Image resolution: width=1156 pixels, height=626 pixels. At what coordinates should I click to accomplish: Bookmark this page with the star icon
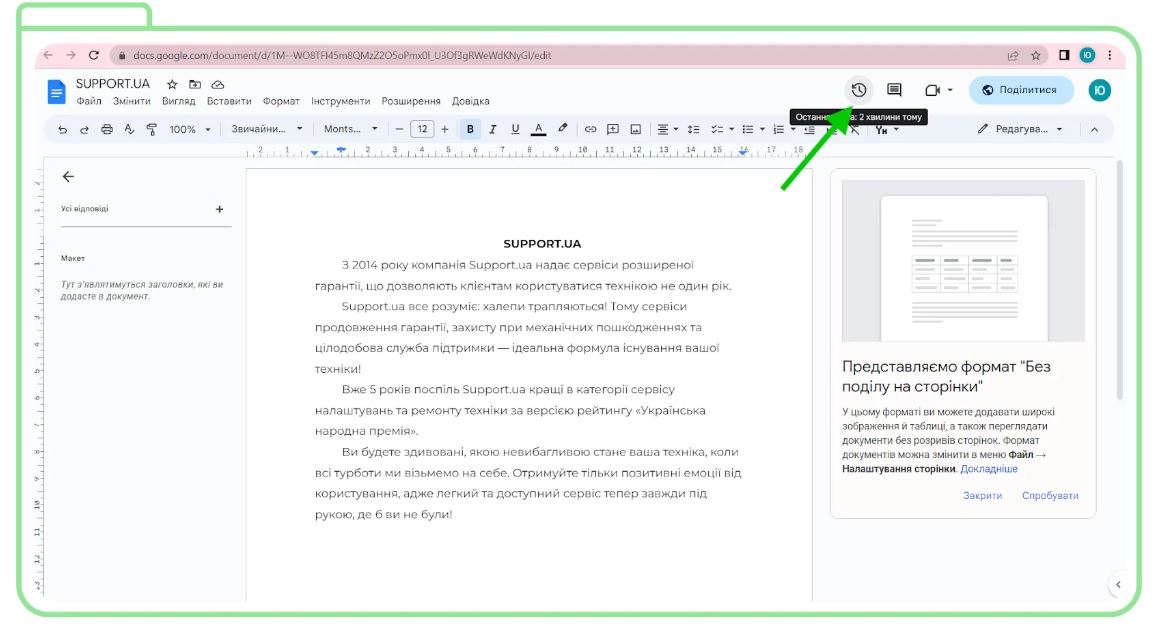1036,55
